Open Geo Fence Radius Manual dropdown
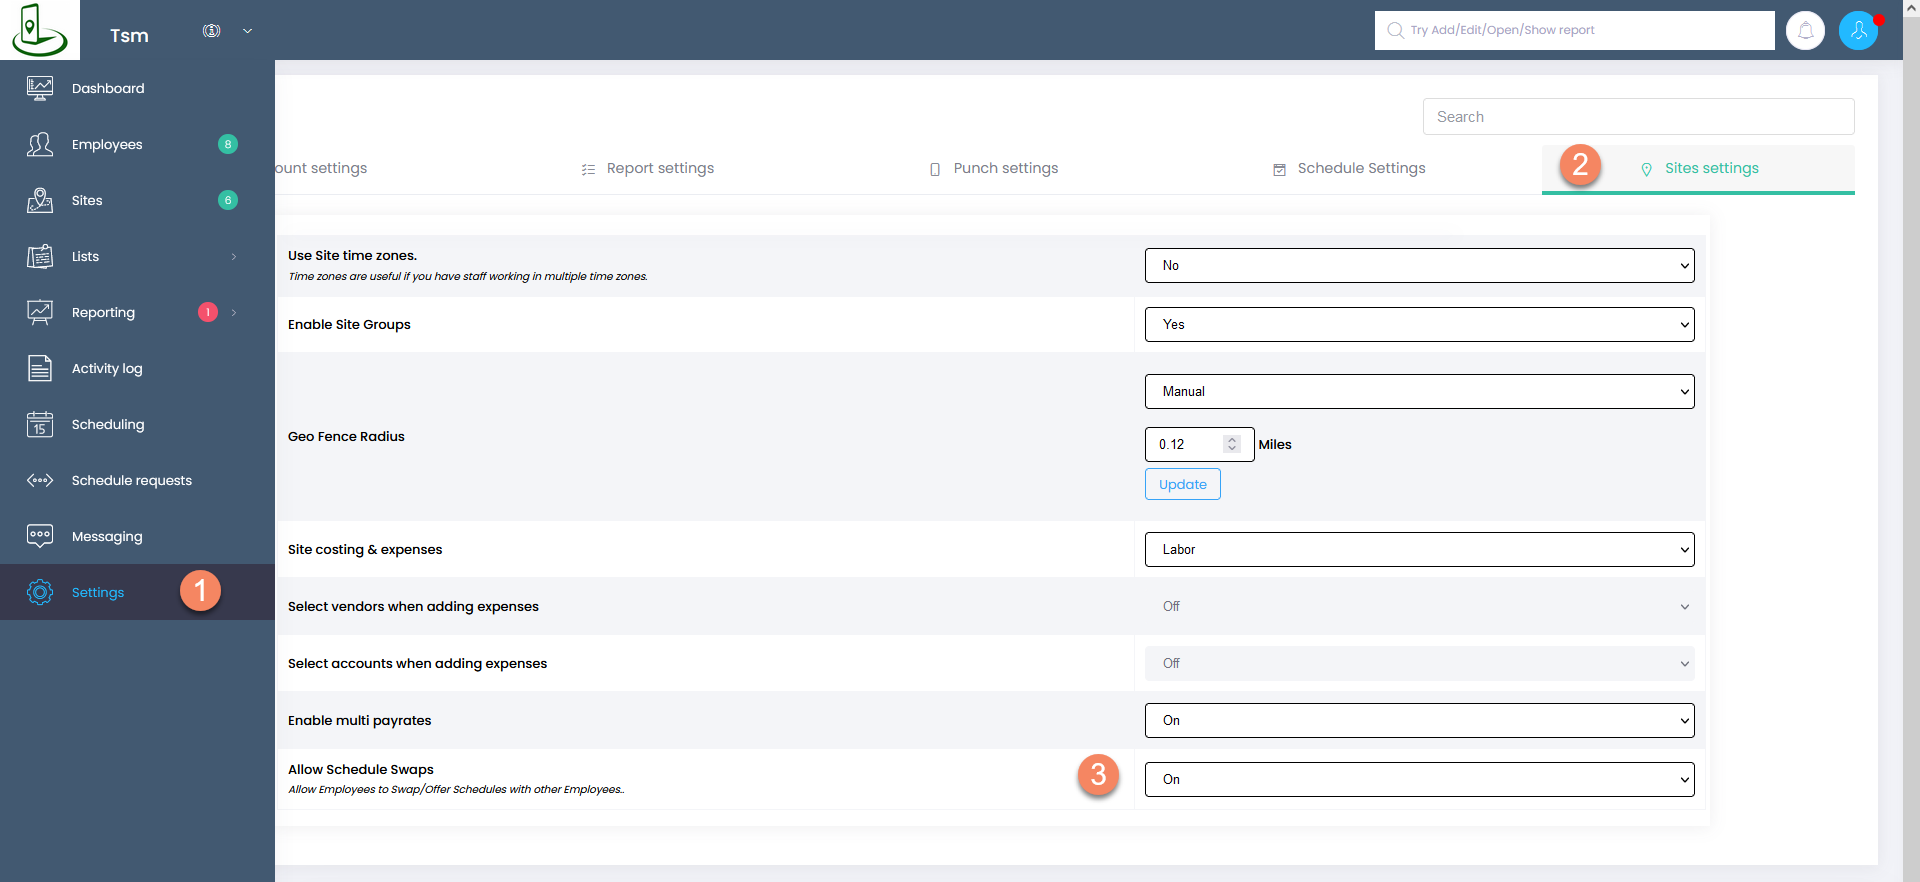This screenshot has width=1920, height=882. point(1419,391)
